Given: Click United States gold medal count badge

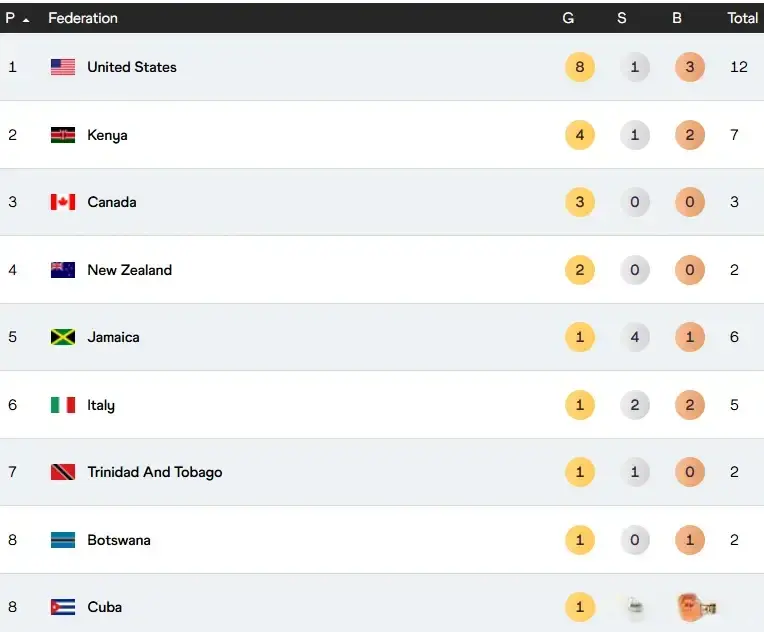Looking at the screenshot, I should tap(579, 67).
